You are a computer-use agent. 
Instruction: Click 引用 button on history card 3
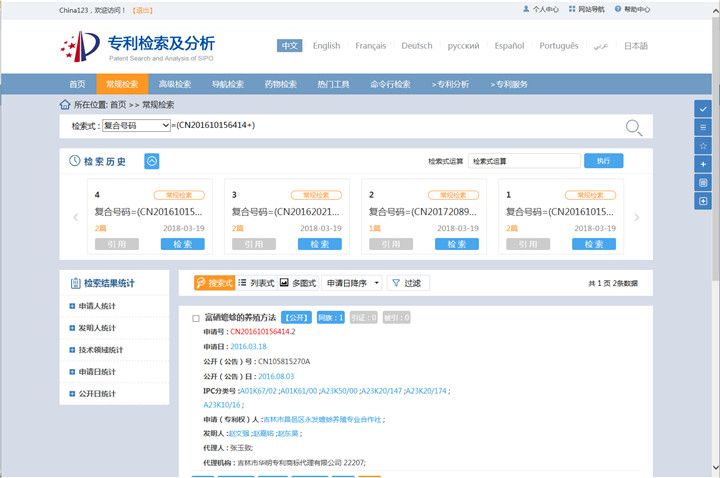[254, 244]
